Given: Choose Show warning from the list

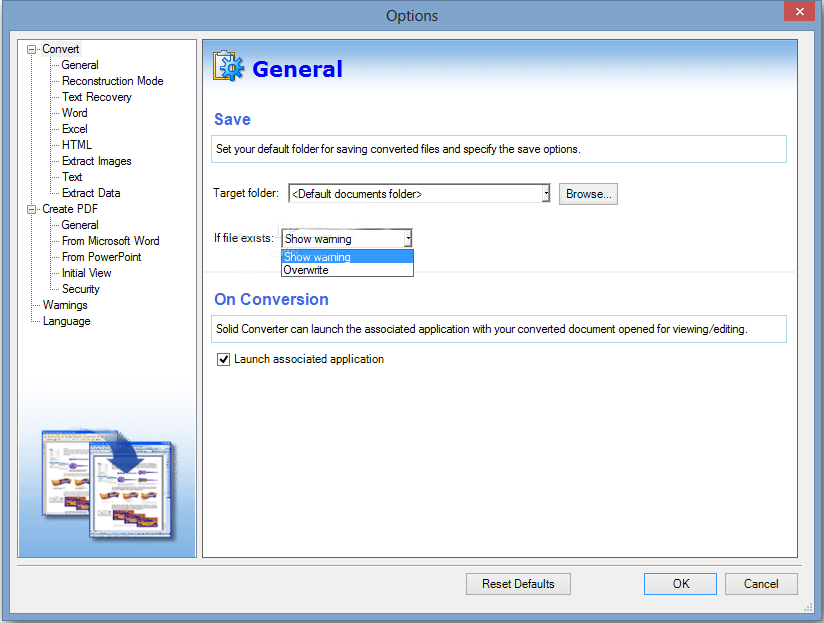Looking at the screenshot, I should pos(347,257).
